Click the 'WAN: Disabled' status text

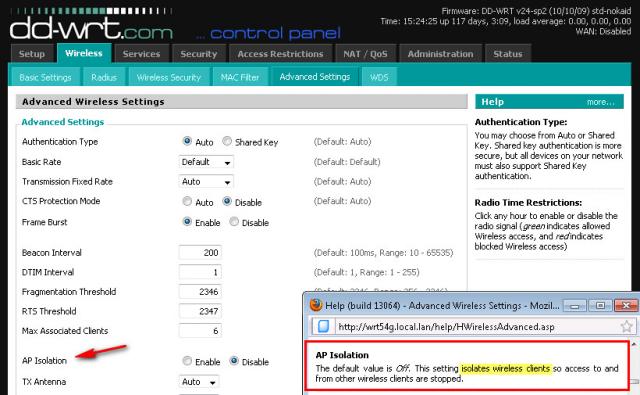(x=603, y=31)
